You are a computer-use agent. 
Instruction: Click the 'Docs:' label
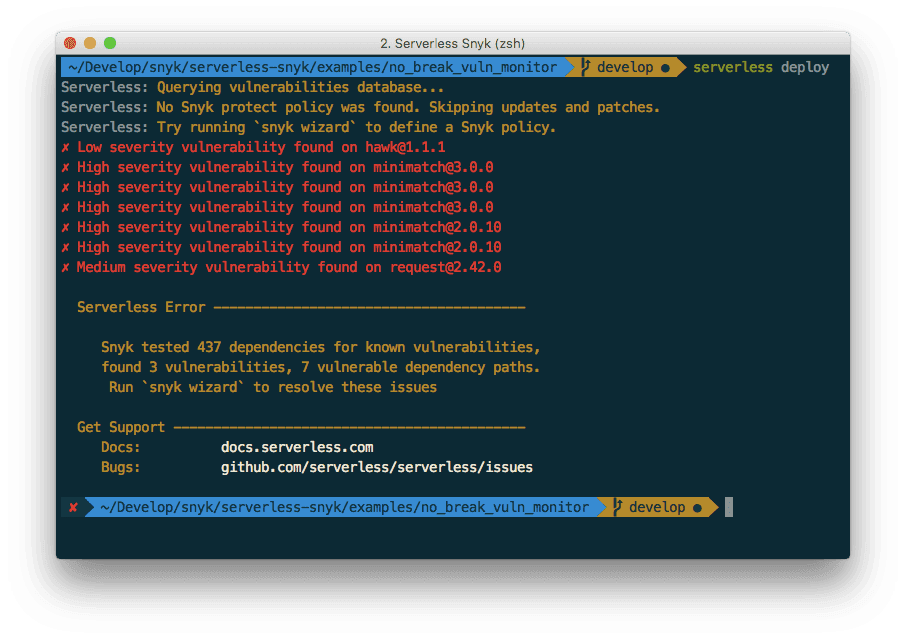point(121,447)
